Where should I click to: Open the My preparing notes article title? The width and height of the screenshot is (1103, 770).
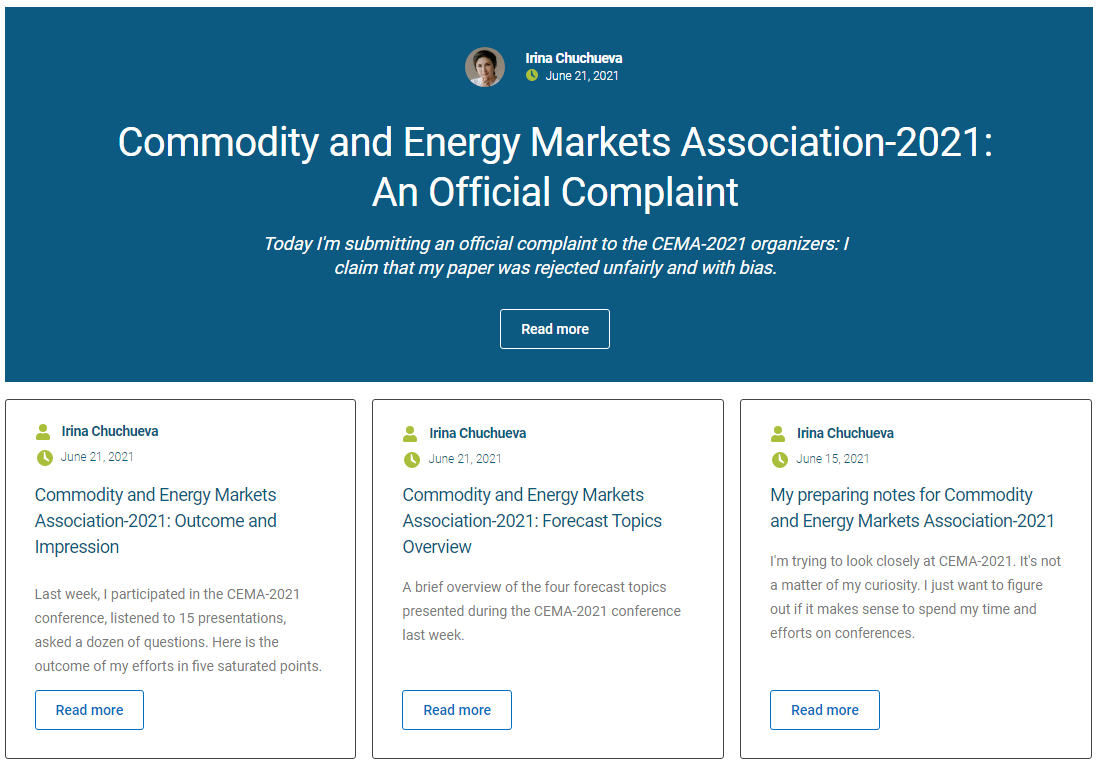[x=912, y=508]
